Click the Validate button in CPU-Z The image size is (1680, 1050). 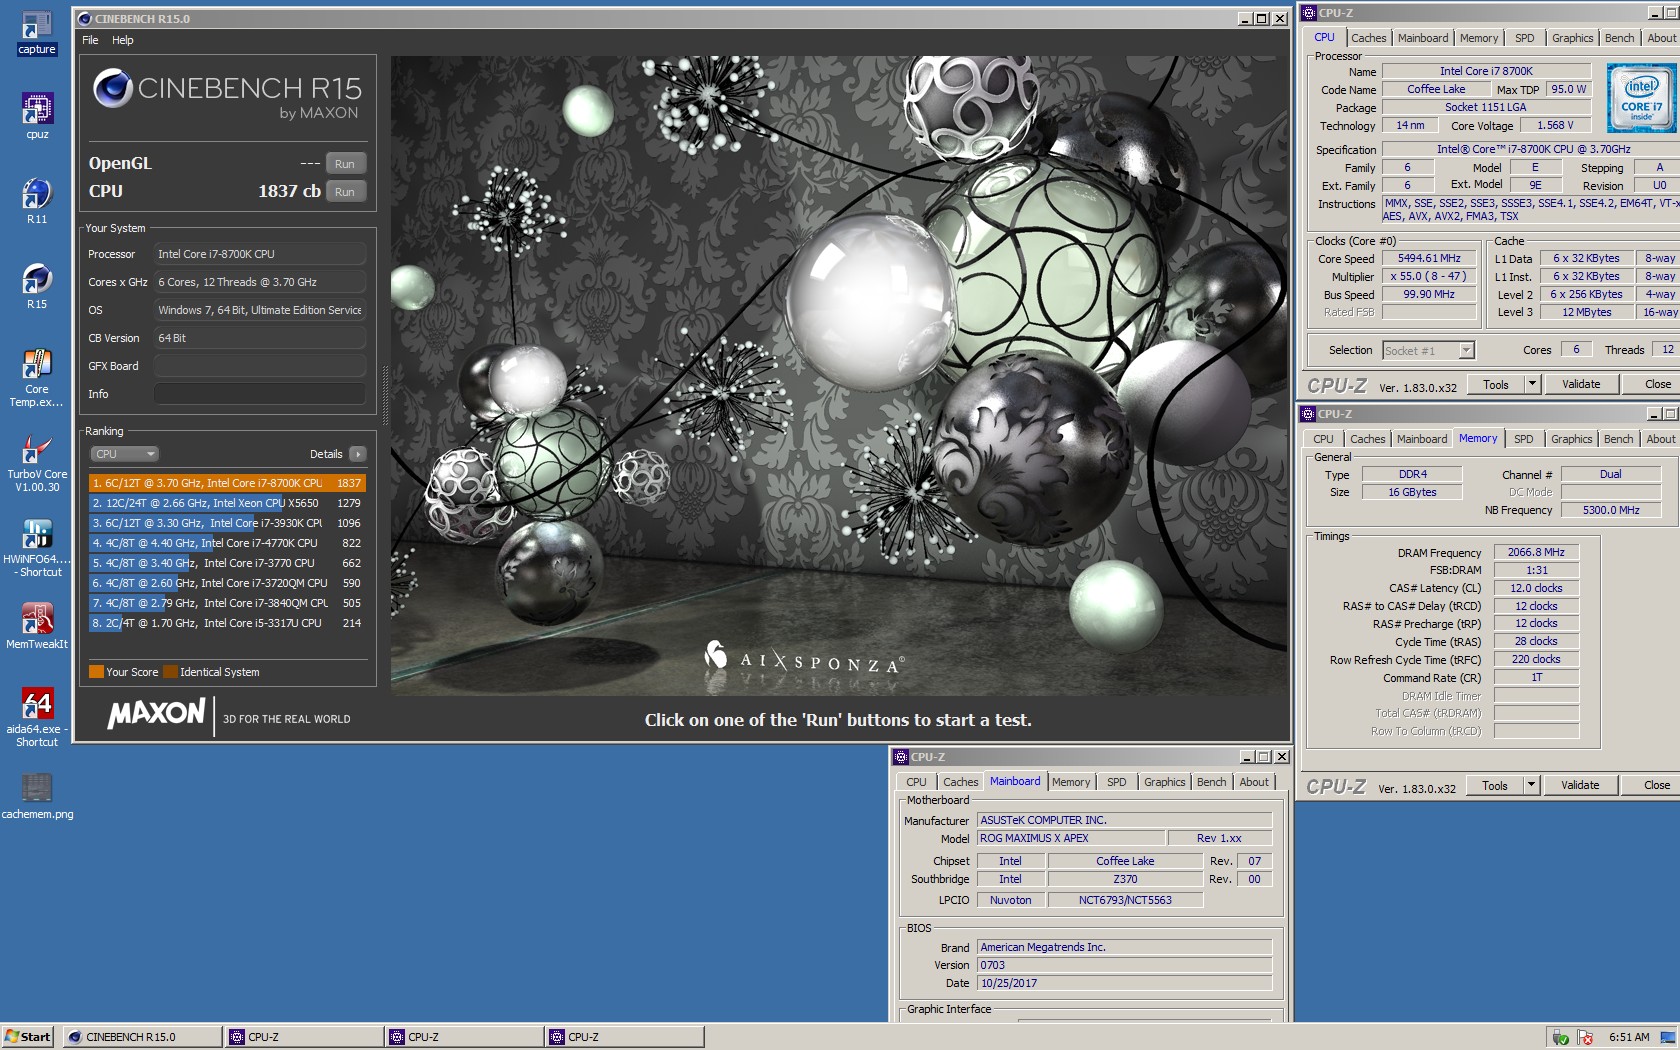(x=1580, y=384)
